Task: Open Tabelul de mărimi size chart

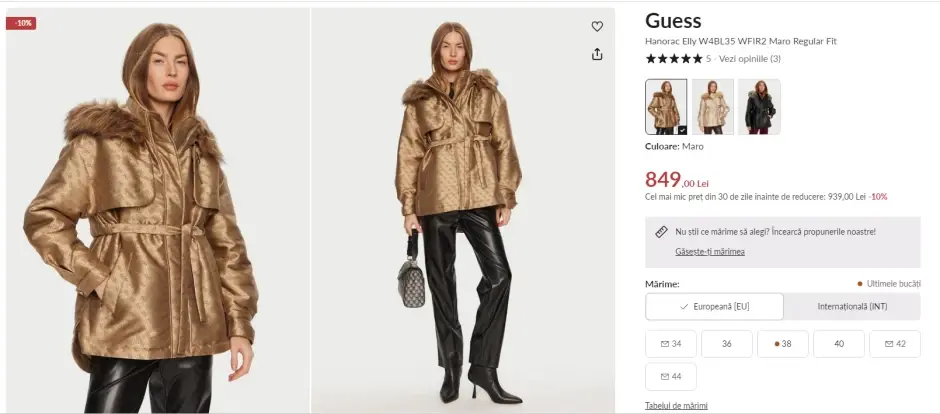Action: (676, 406)
